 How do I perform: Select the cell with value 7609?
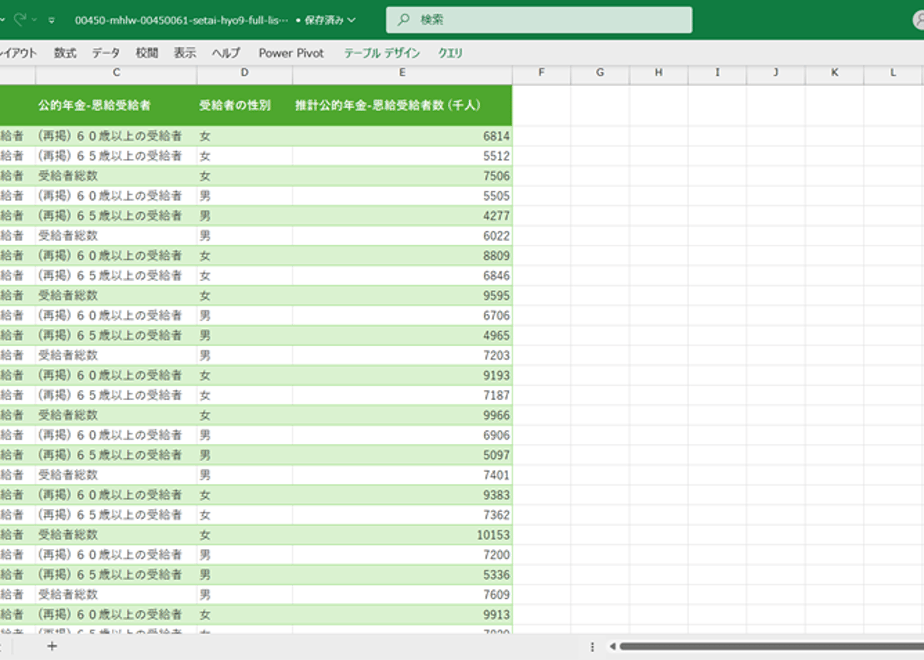(402, 595)
